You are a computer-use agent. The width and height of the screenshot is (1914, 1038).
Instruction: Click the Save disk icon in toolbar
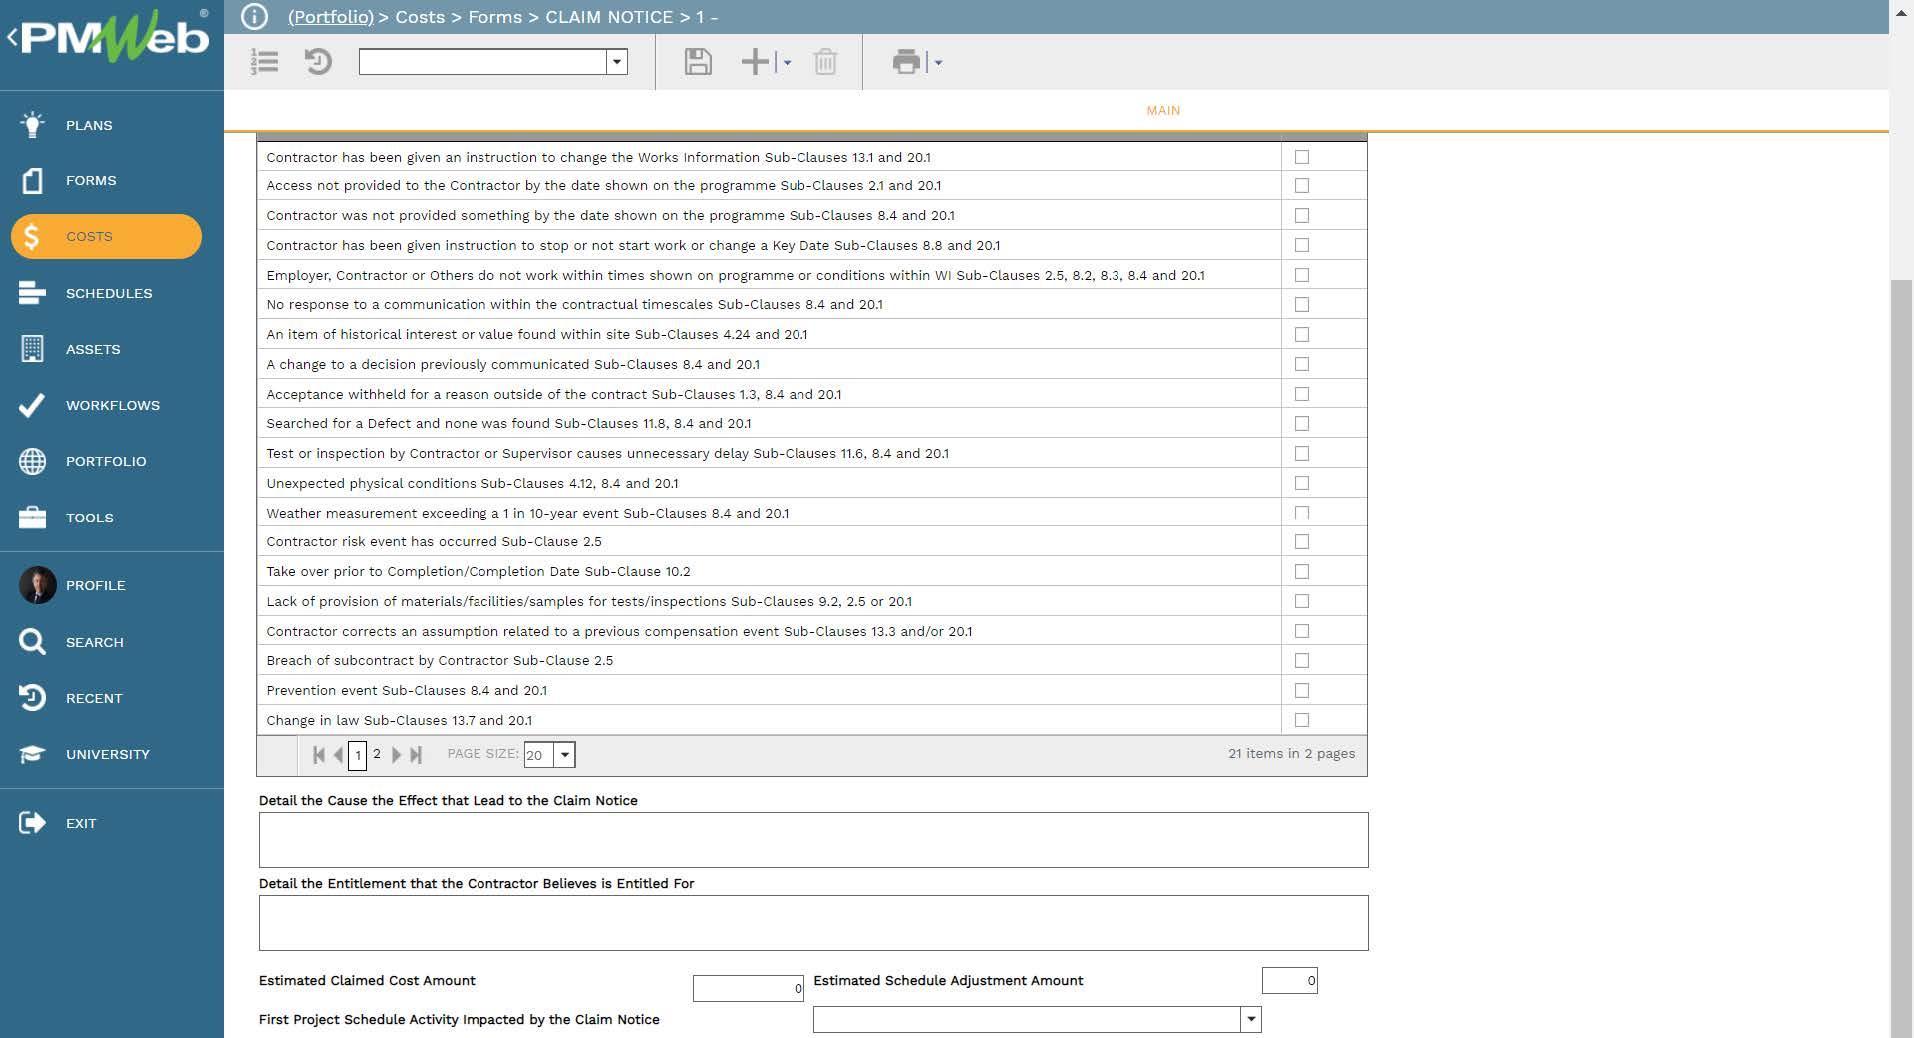697,62
